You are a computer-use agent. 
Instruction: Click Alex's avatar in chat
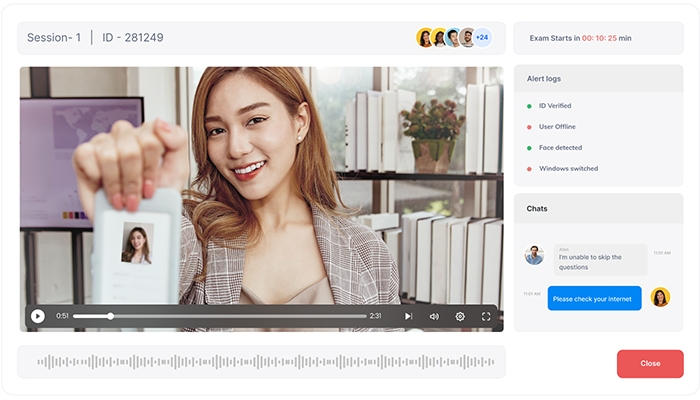(534, 255)
